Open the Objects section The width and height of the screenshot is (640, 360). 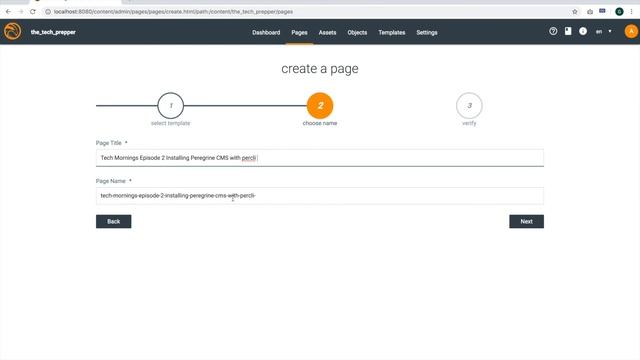pyautogui.click(x=357, y=32)
